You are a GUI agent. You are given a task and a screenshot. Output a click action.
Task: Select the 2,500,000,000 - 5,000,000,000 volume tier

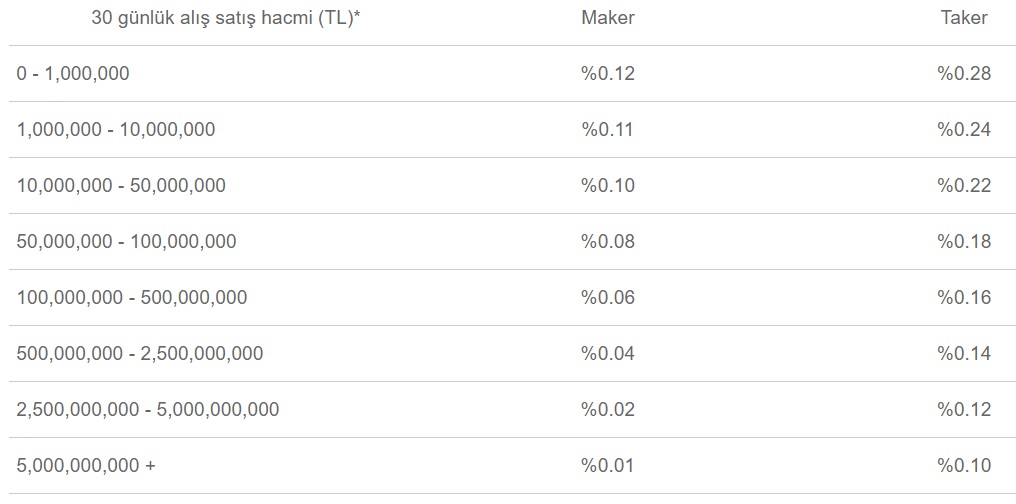[x=148, y=409]
